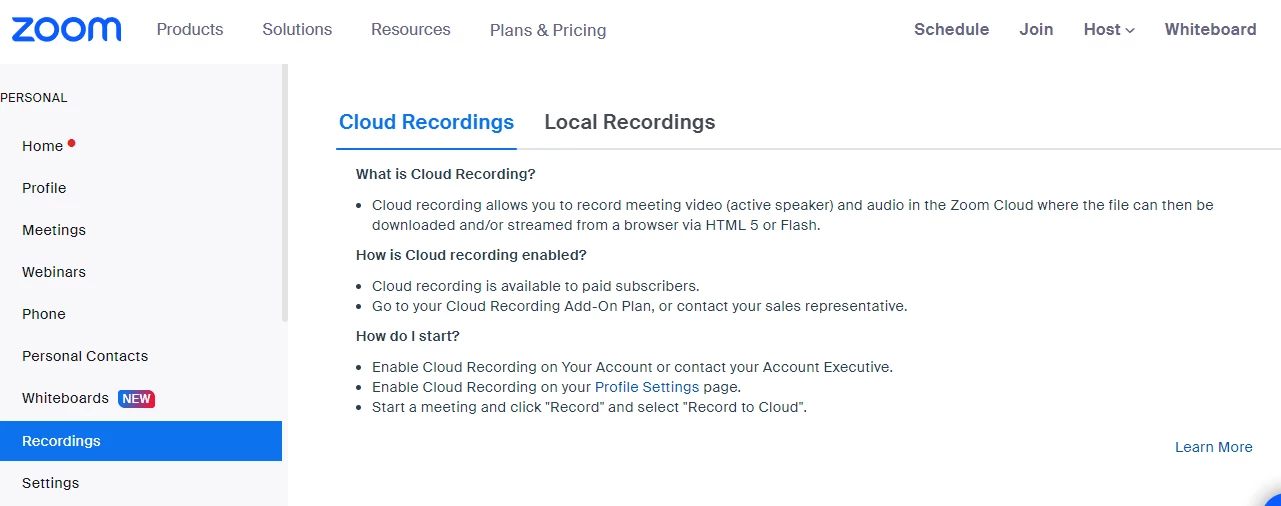Open the Products menu
1281x506 pixels.
click(190, 29)
